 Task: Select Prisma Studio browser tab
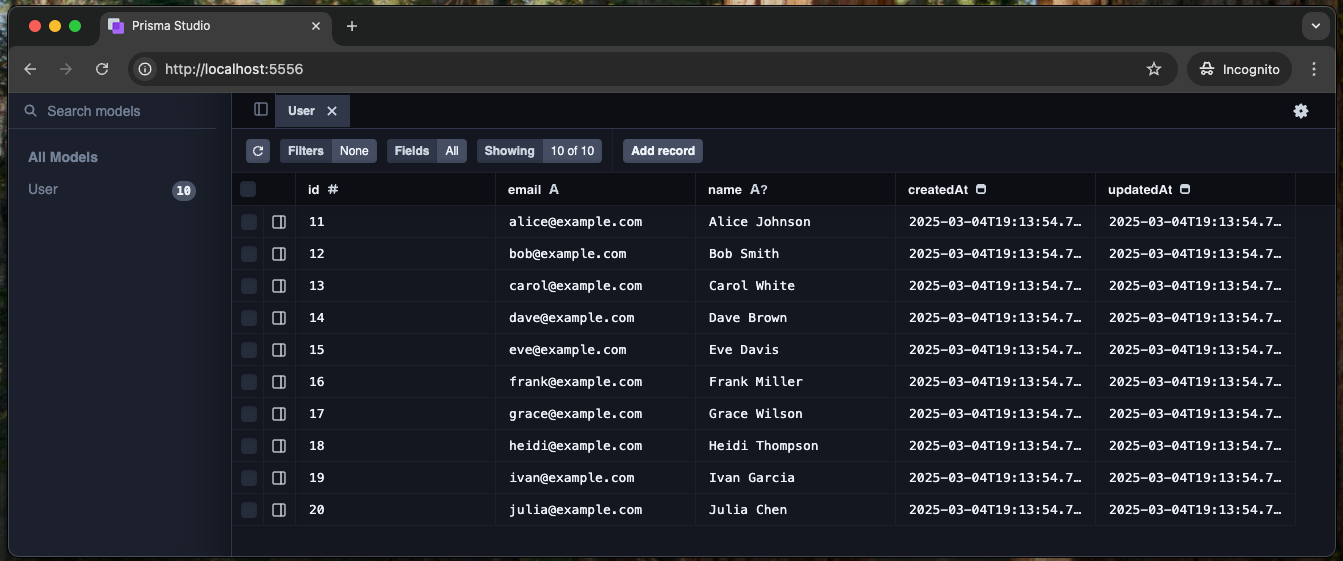(x=218, y=26)
